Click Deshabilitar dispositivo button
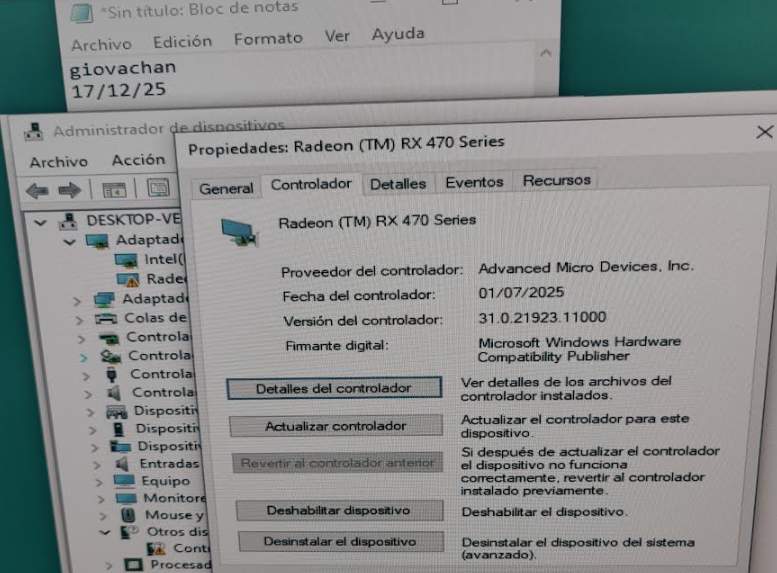The image size is (777, 573). coord(339,510)
